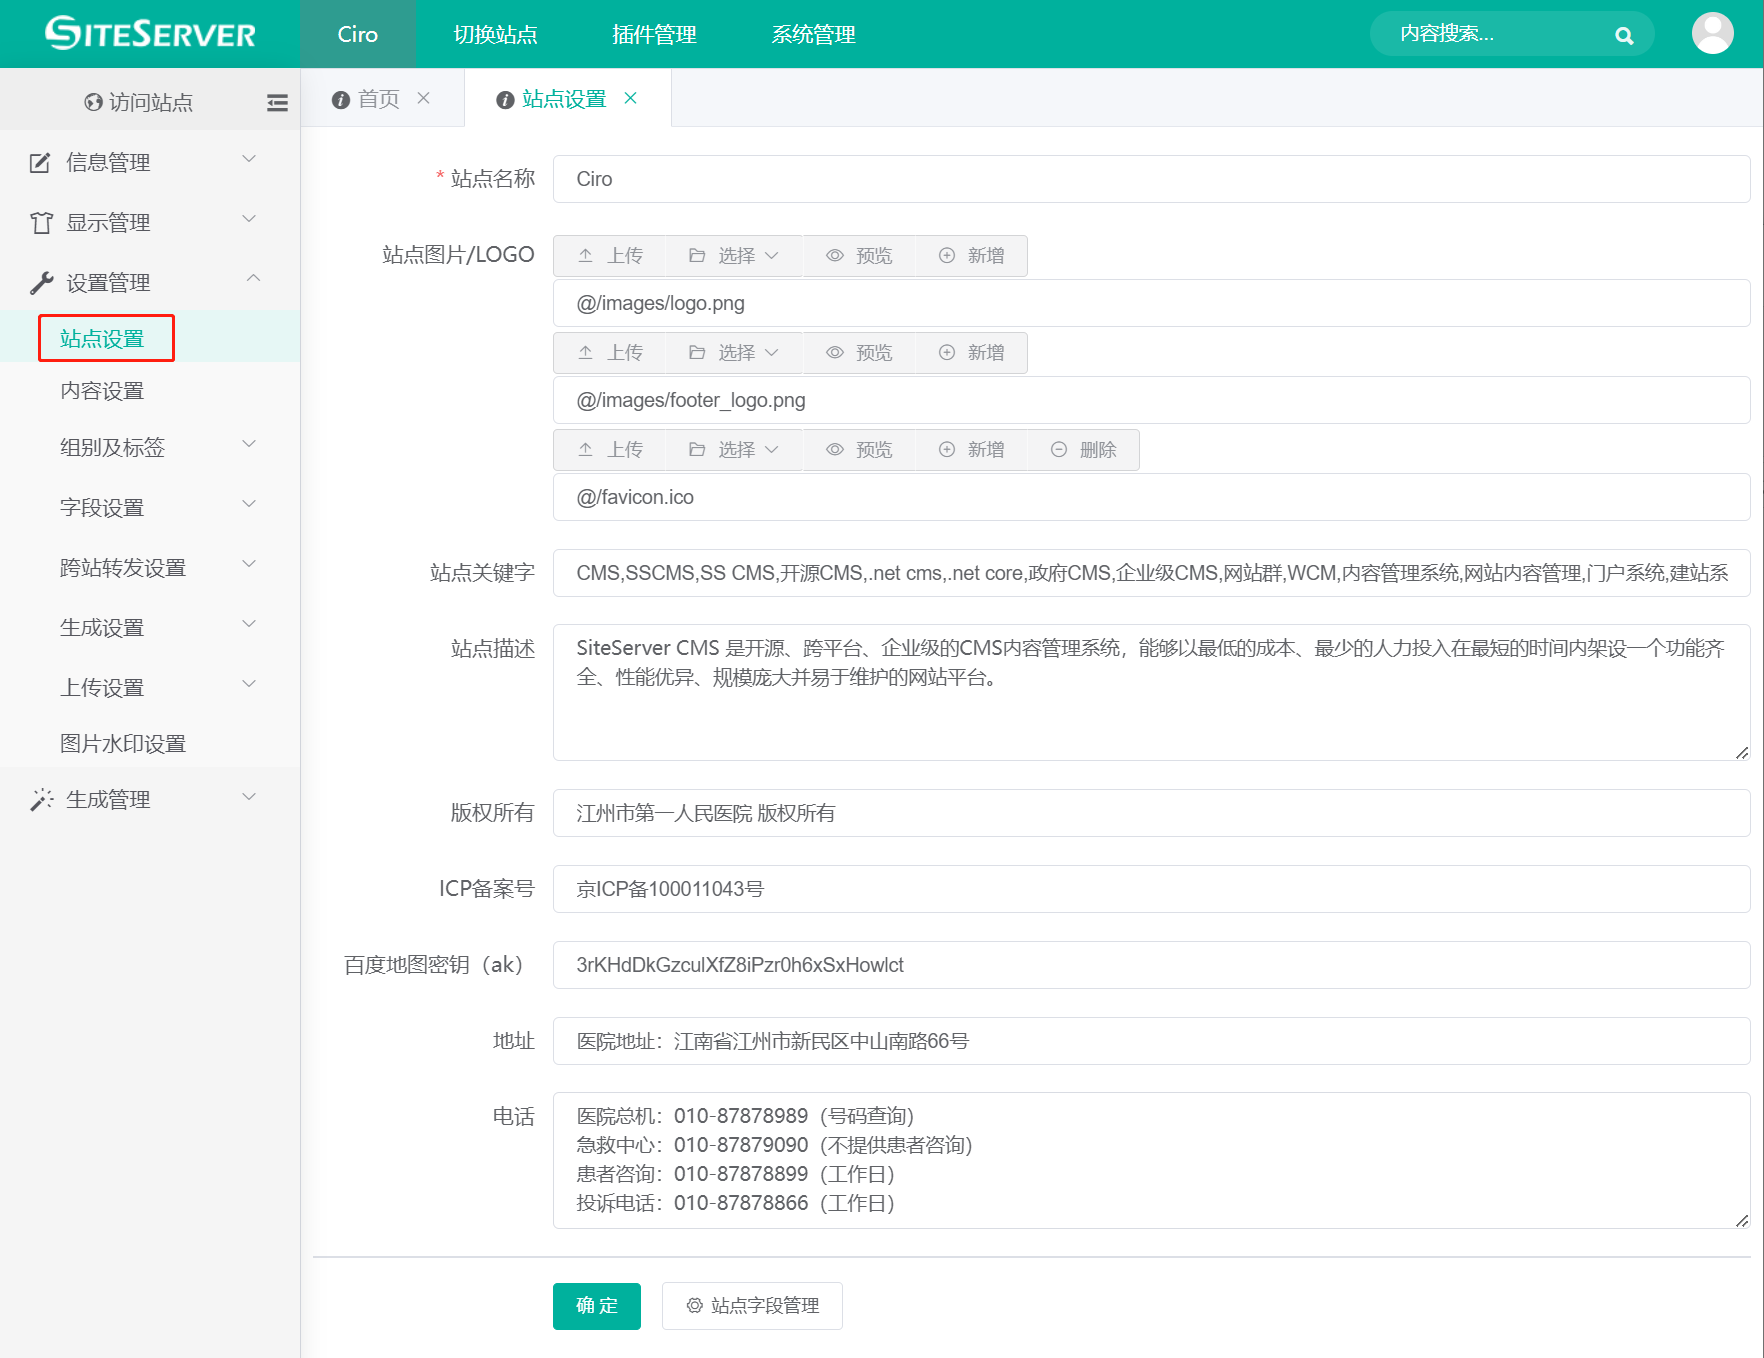Click the ICP备案号 input field
This screenshot has height=1358, width=1764.
(1150, 889)
